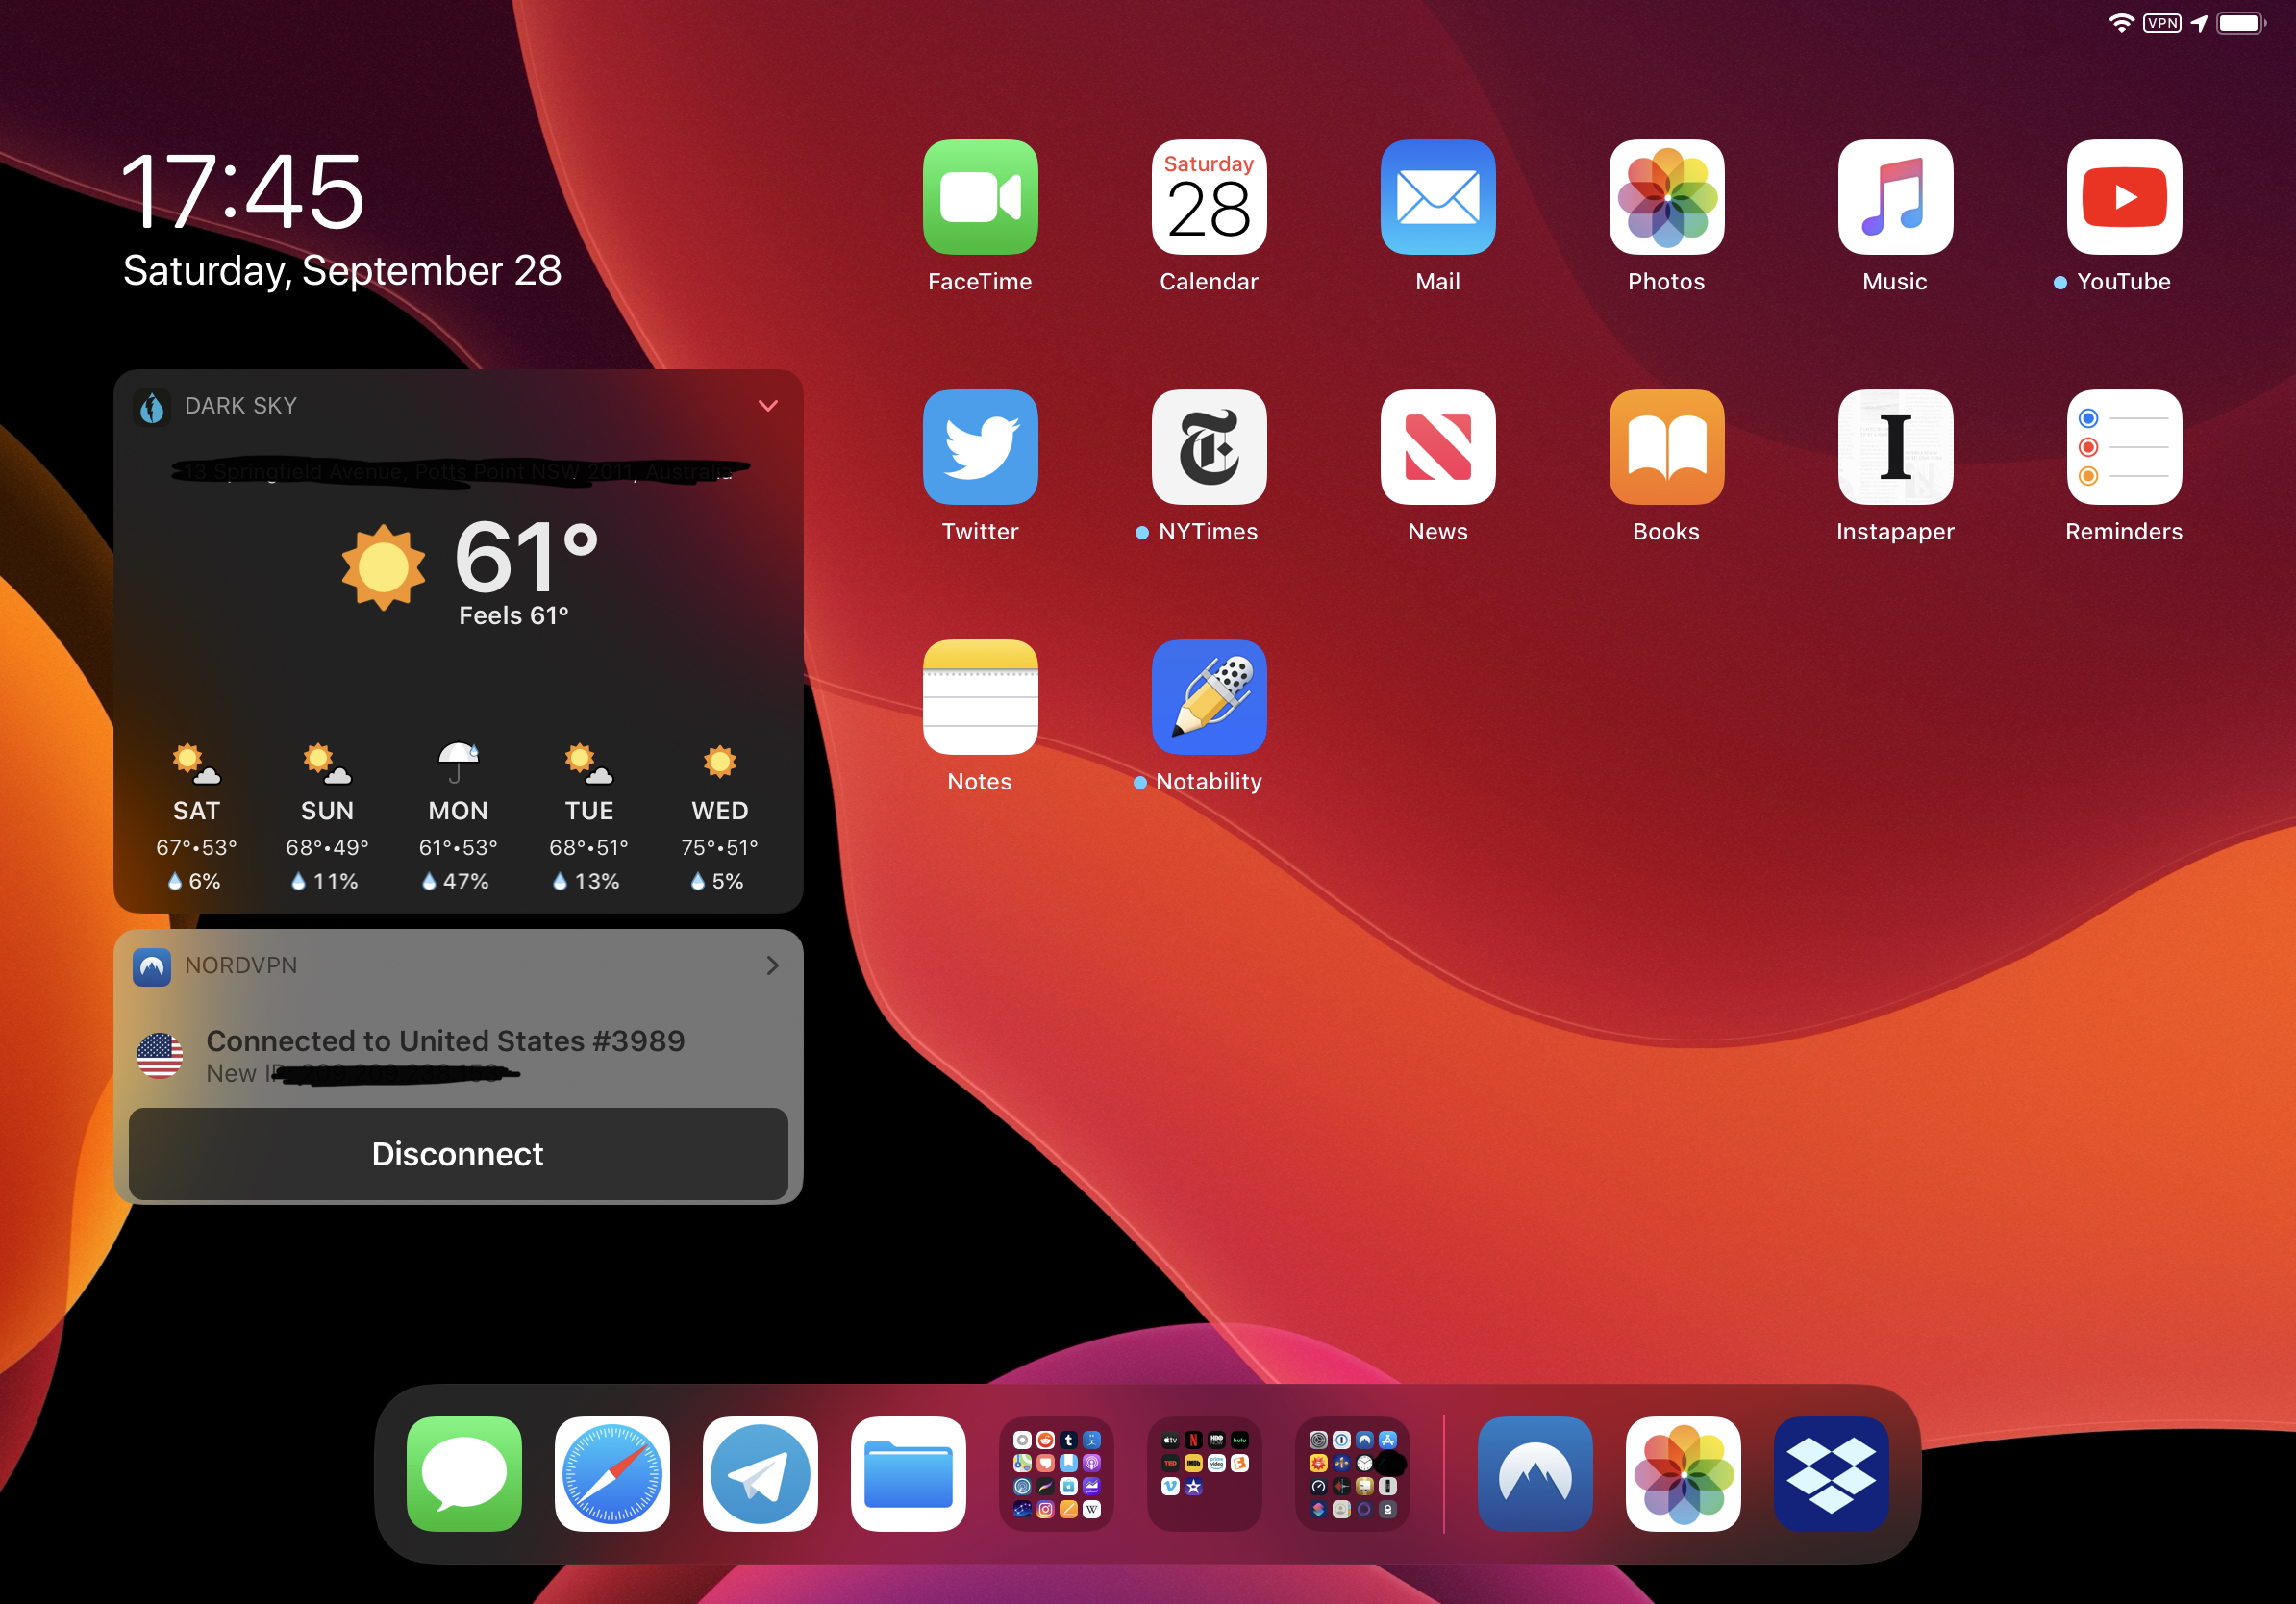Open the first dock folder with social apps
Viewport: 2296px width, 1604px height.
(x=1056, y=1474)
